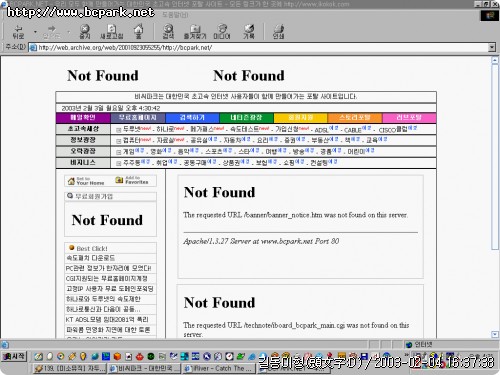The height and width of the screenshot is (375, 500).
Task: Open the 공동구매 link
Action: coord(195,163)
